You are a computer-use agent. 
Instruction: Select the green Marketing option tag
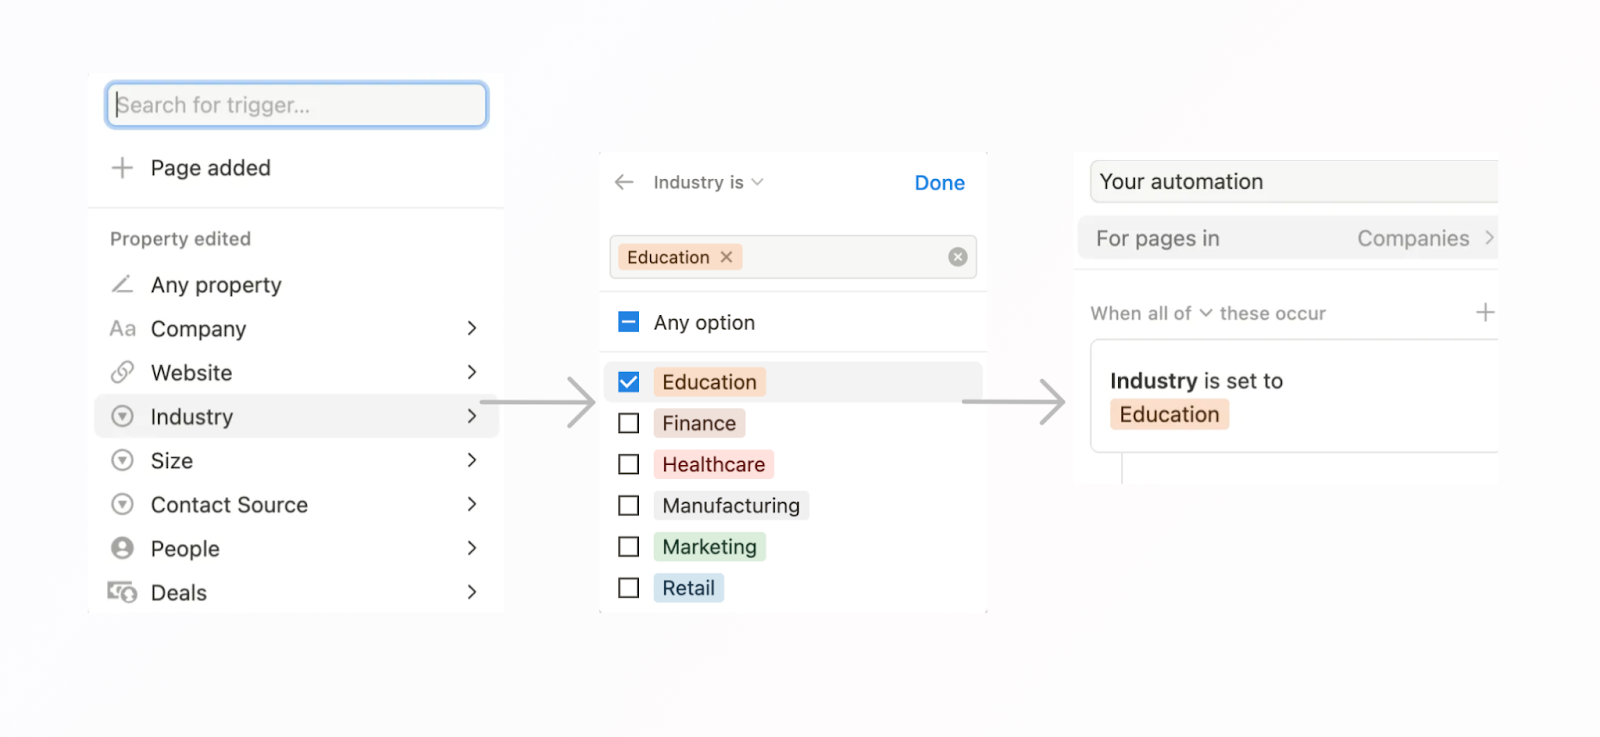[709, 547]
